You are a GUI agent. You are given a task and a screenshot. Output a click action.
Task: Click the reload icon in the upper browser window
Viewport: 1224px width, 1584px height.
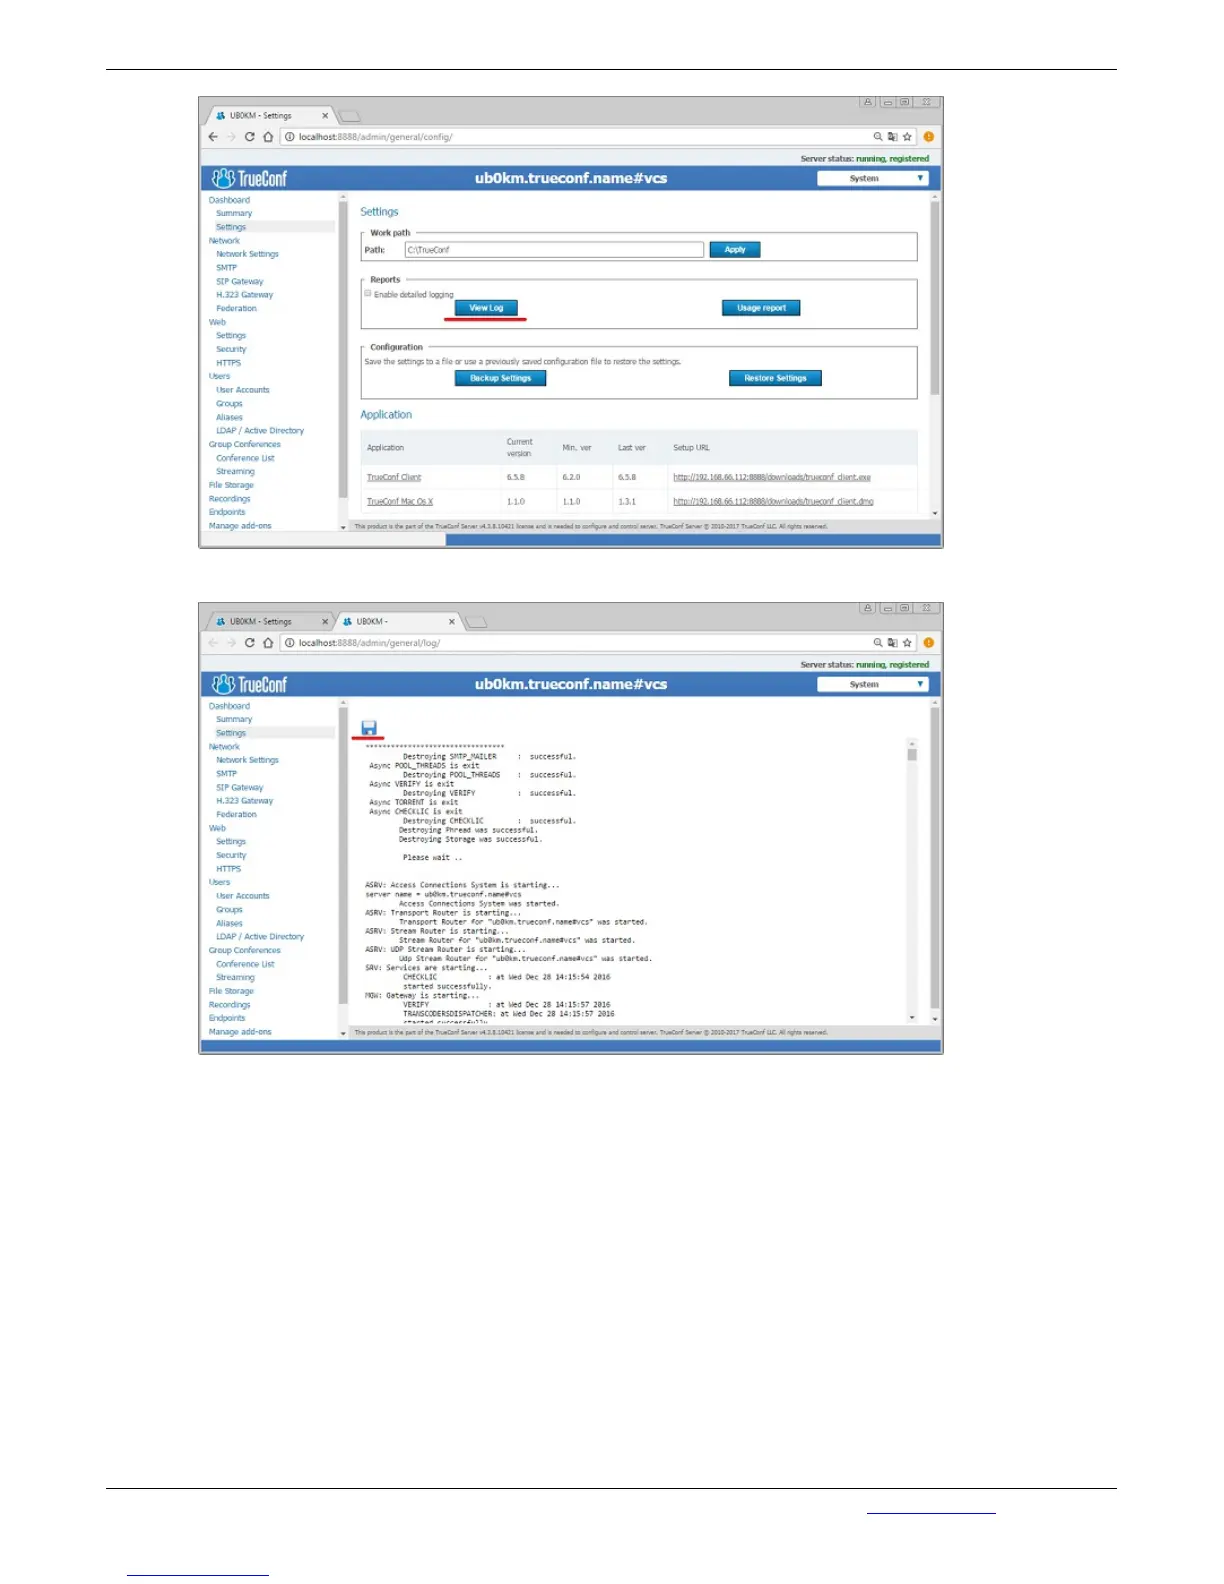[250, 137]
